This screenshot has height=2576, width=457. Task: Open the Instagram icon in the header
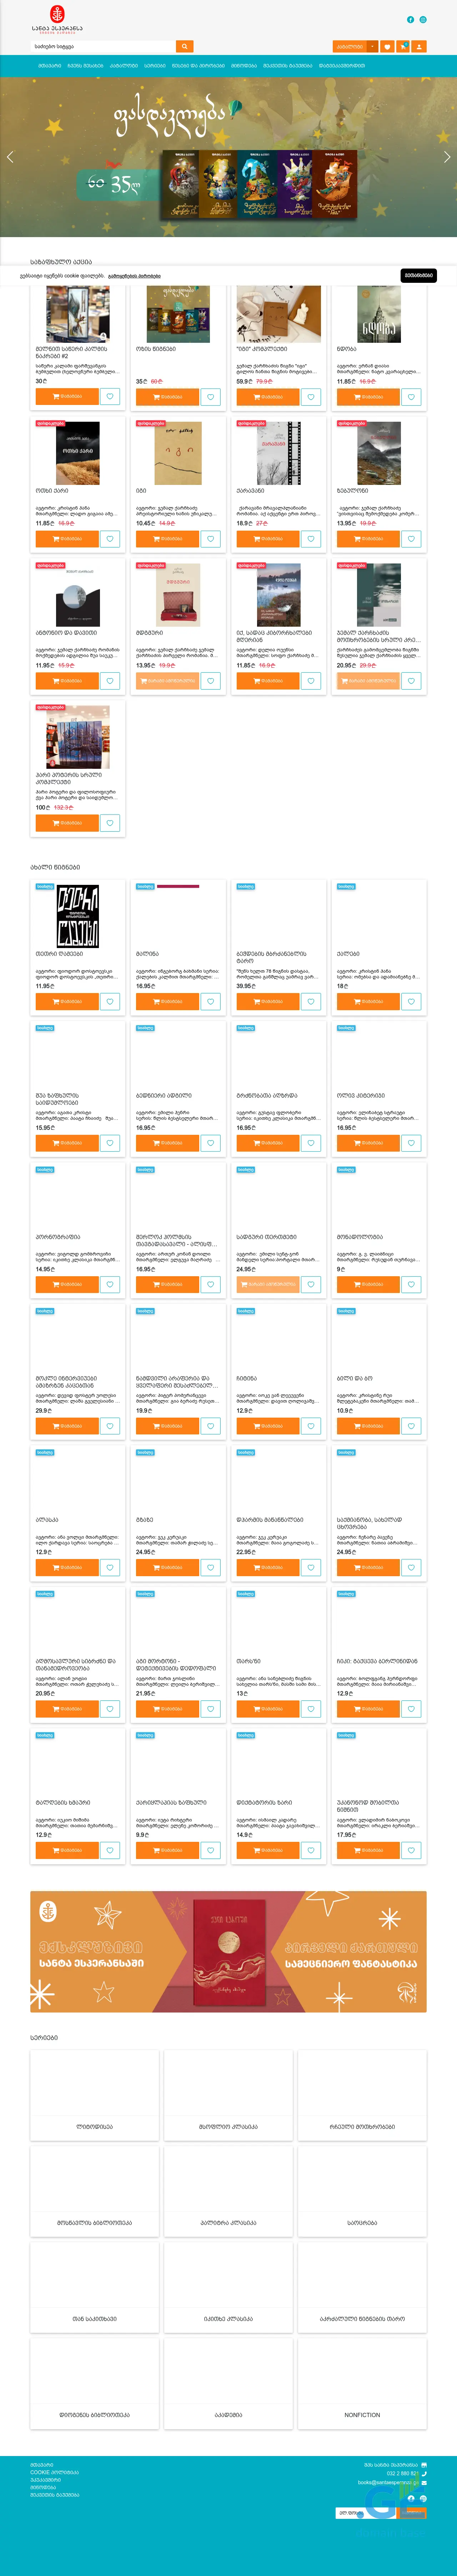pyautogui.click(x=423, y=19)
